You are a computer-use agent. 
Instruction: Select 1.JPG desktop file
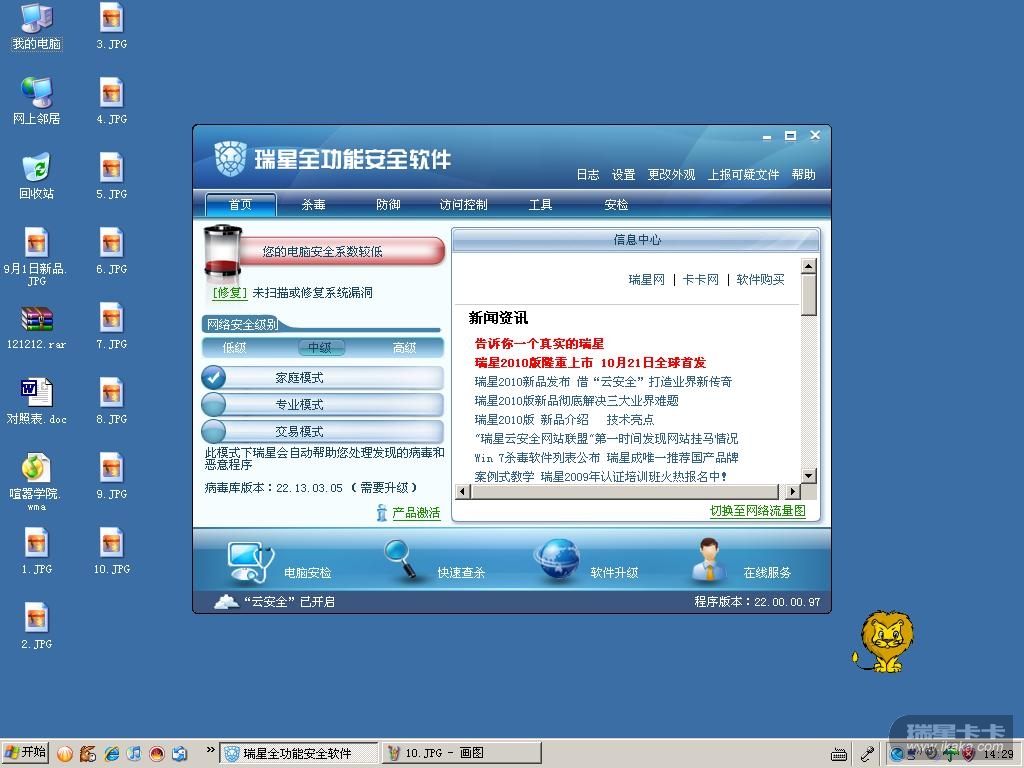tap(37, 552)
